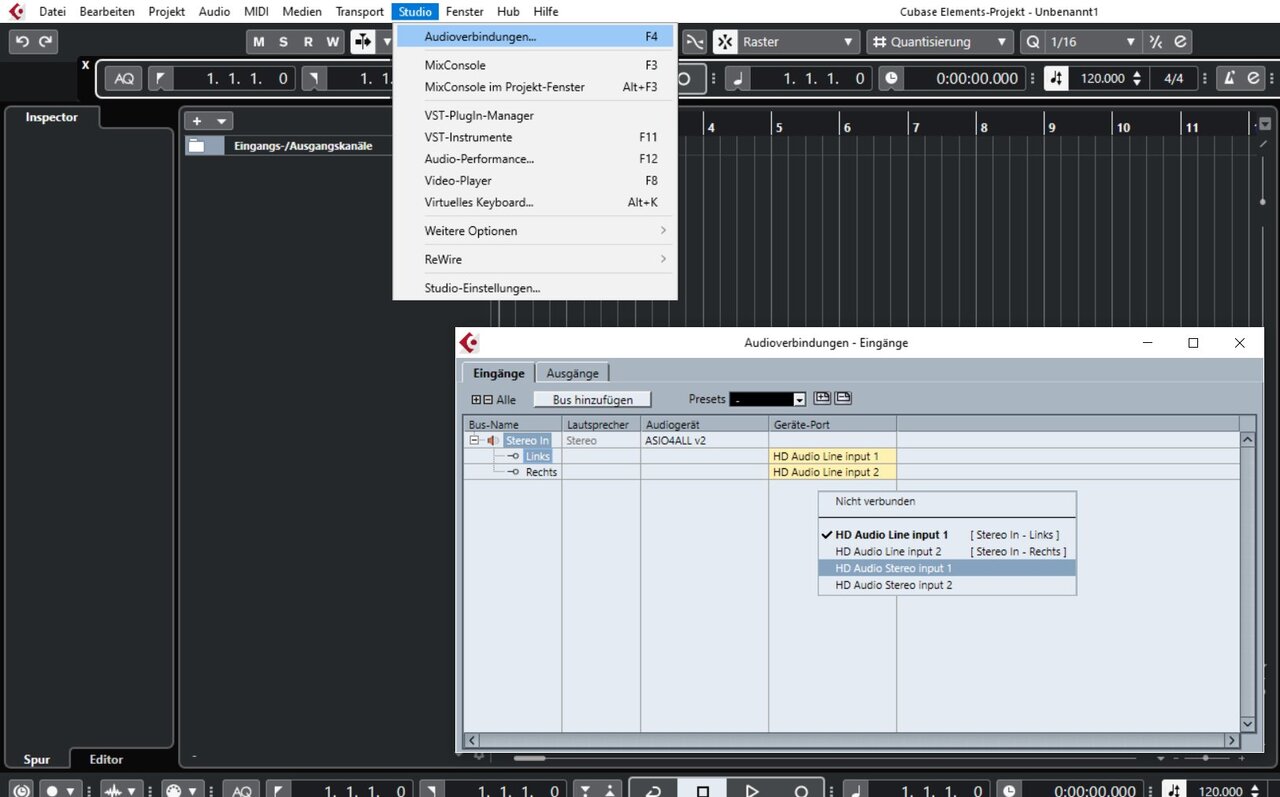Screen dimensions: 1280x797
Task: Open the 1/16 quantize value dropdown
Action: pos(1092,42)
